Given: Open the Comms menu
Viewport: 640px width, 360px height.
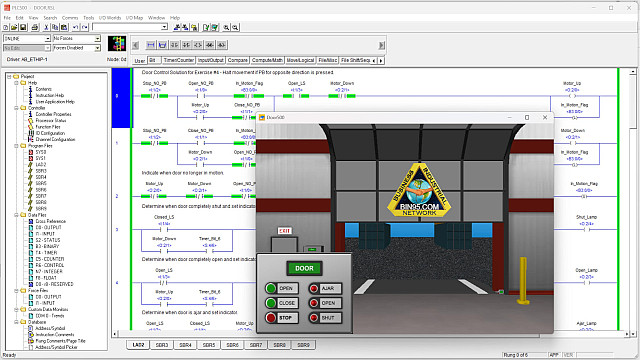Looking at the screenshot, I should (70, 18).
